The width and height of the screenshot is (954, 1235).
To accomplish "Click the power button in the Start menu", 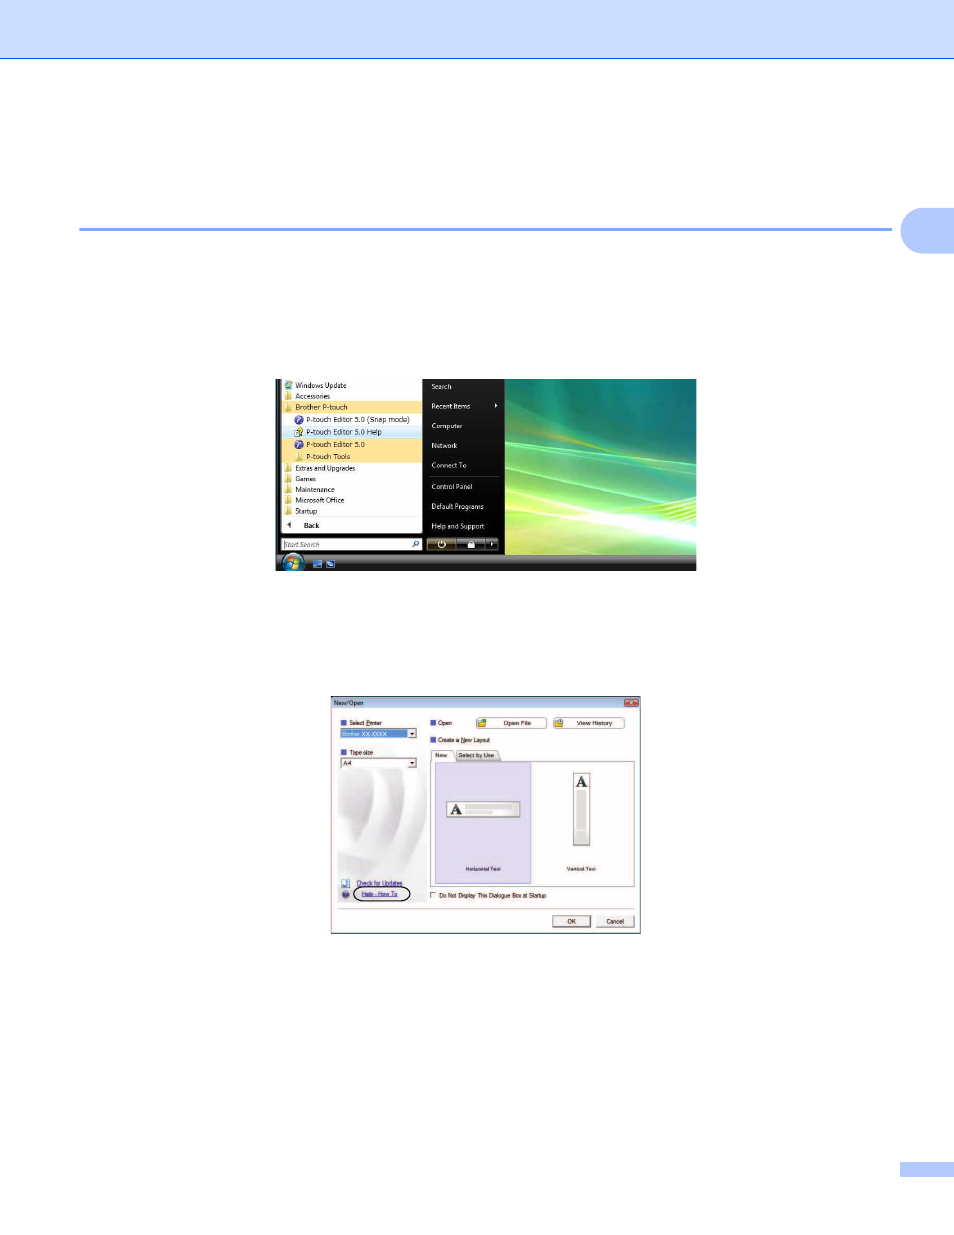I will [x=441, y=545].
